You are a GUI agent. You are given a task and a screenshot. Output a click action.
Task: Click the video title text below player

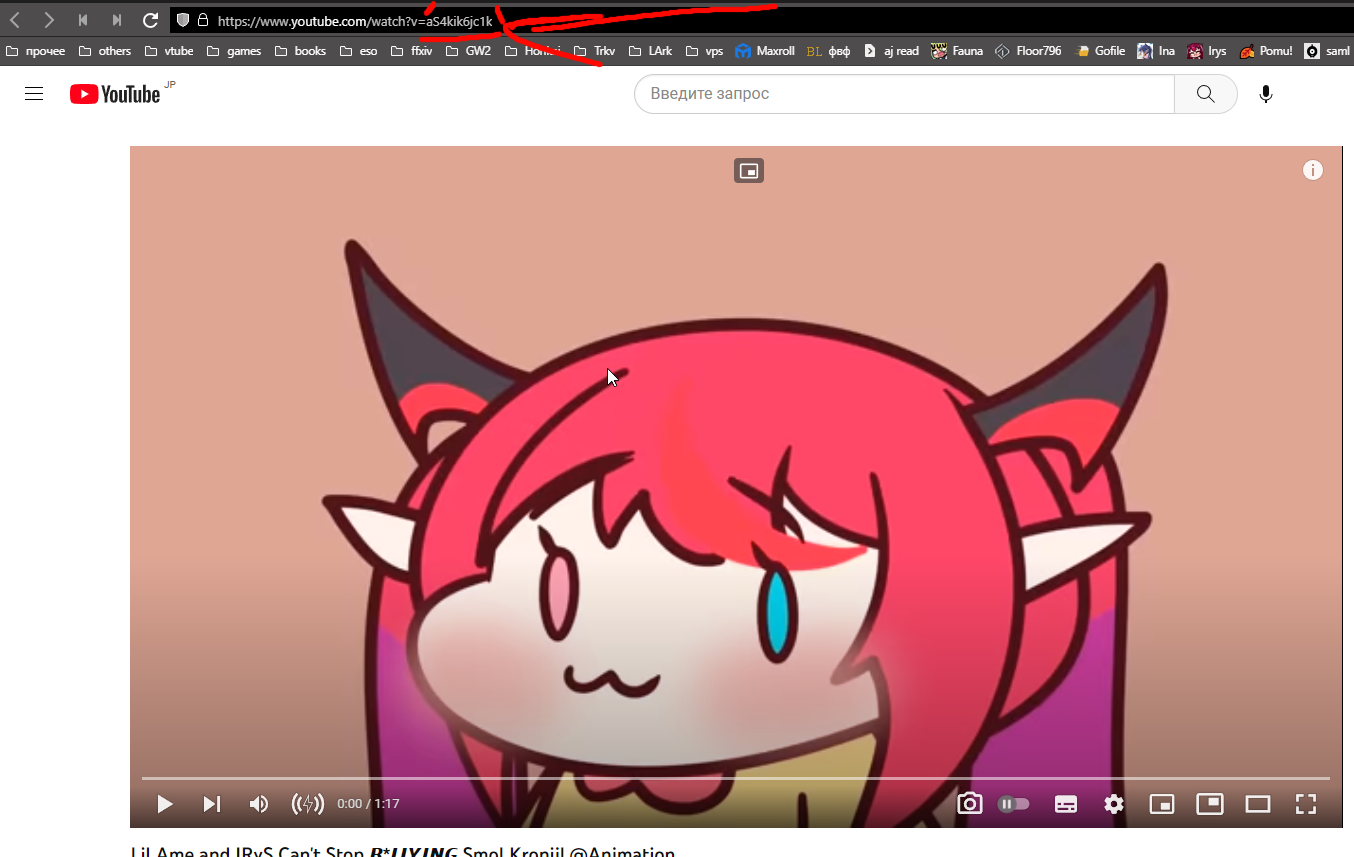tap(403, 851)
